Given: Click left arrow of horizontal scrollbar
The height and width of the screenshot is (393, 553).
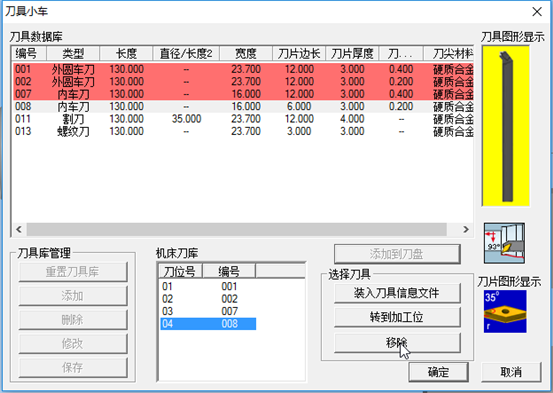Looking at the screenshot, I should click(x=19, y=229).
